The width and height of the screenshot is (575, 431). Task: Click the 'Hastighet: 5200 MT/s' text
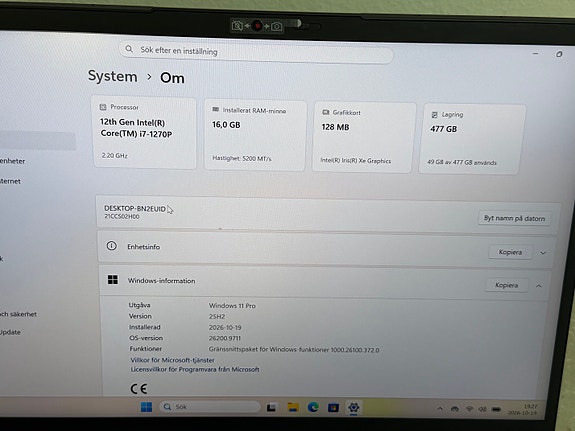(242, 158)
